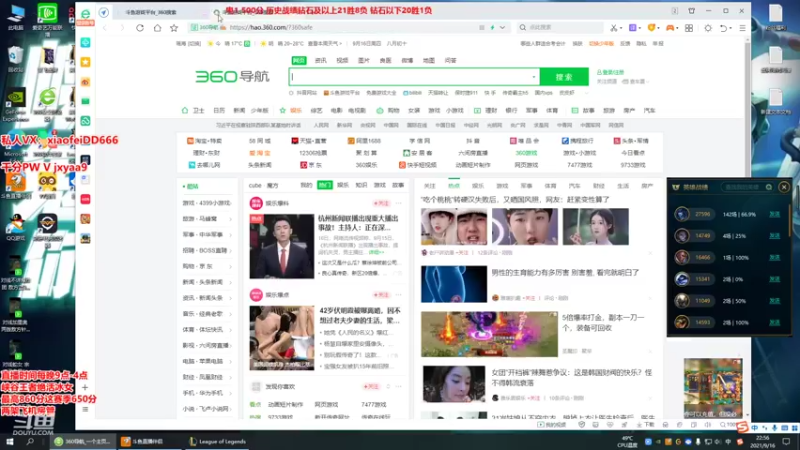Open the Weibo eye sidebar icon
This screenshot has height=450, width=800.
point(85,82)
